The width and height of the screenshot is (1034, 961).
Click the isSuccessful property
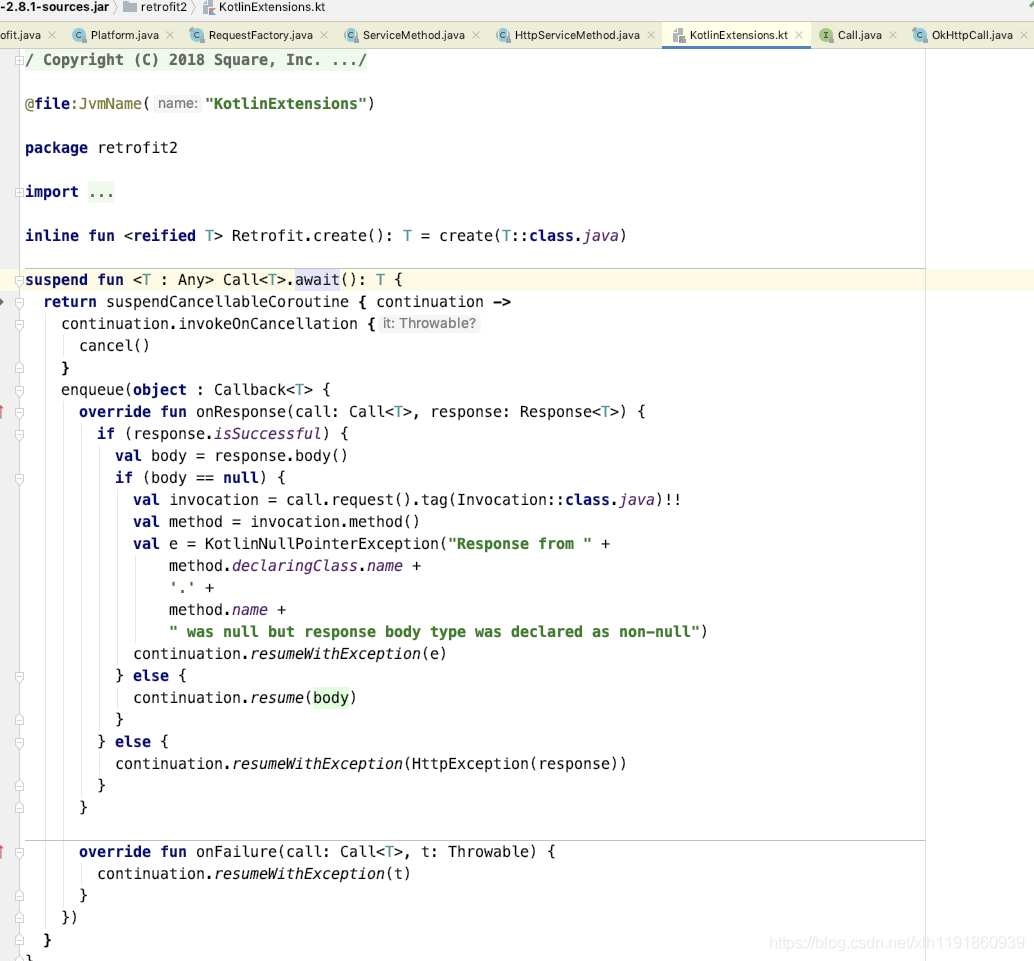coord(268,434)
